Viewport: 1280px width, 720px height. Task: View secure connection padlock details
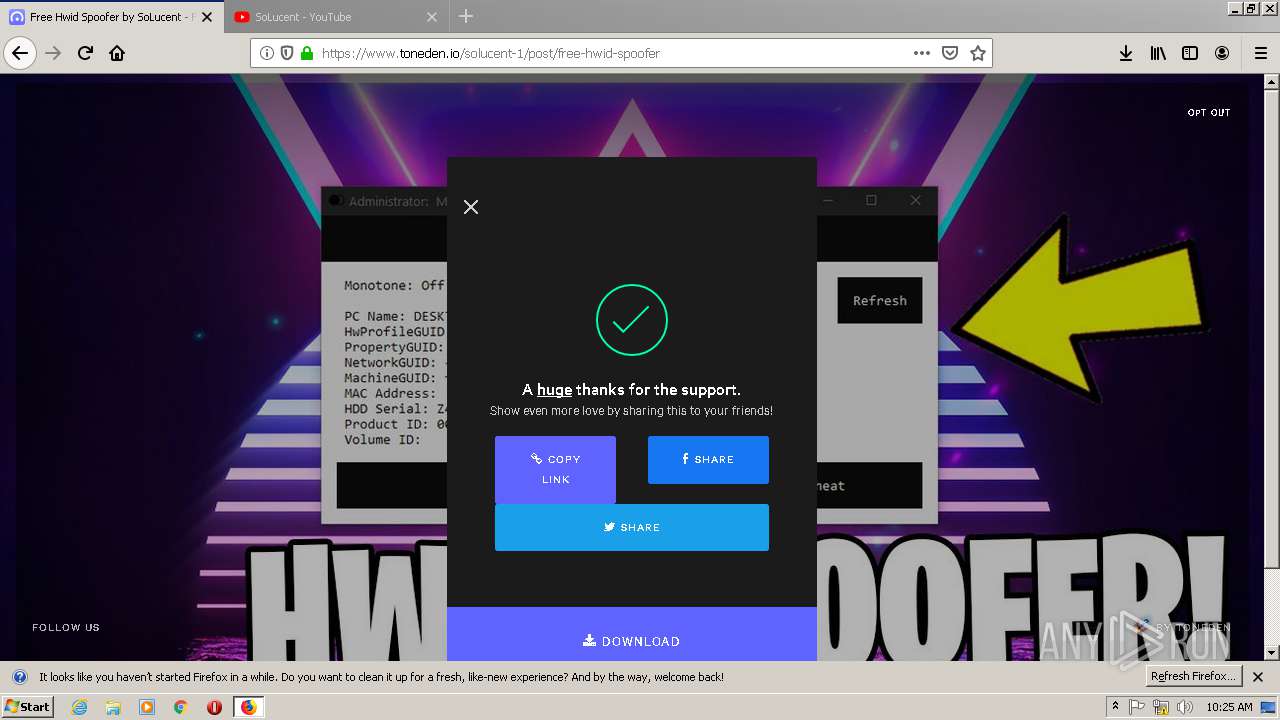pyautogui.click(x=307, y=53)
